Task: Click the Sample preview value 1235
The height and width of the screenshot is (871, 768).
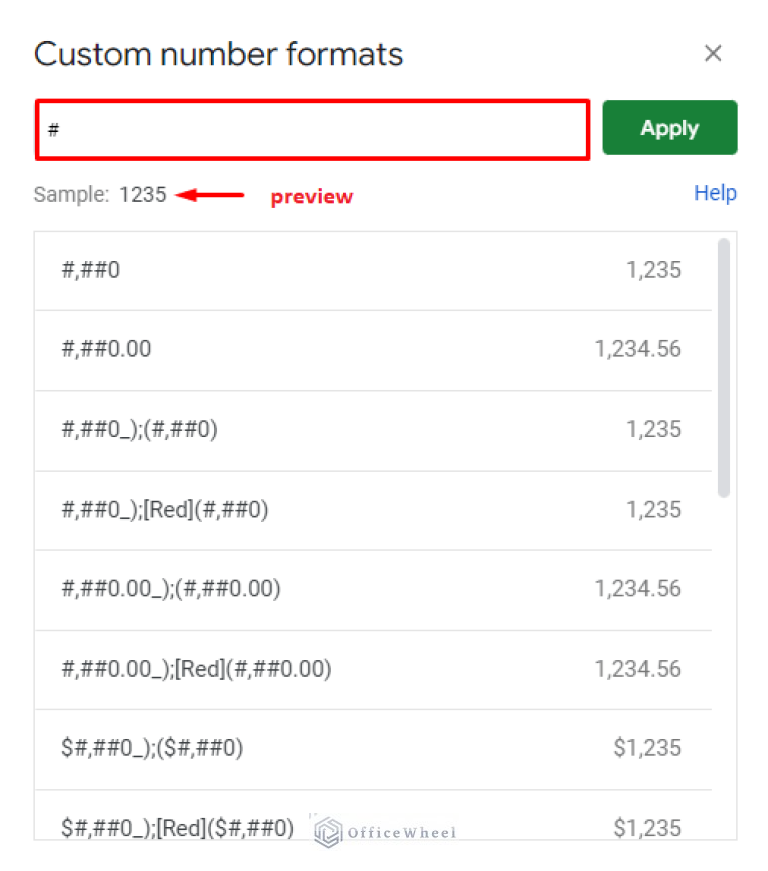Action: point(143,194)
